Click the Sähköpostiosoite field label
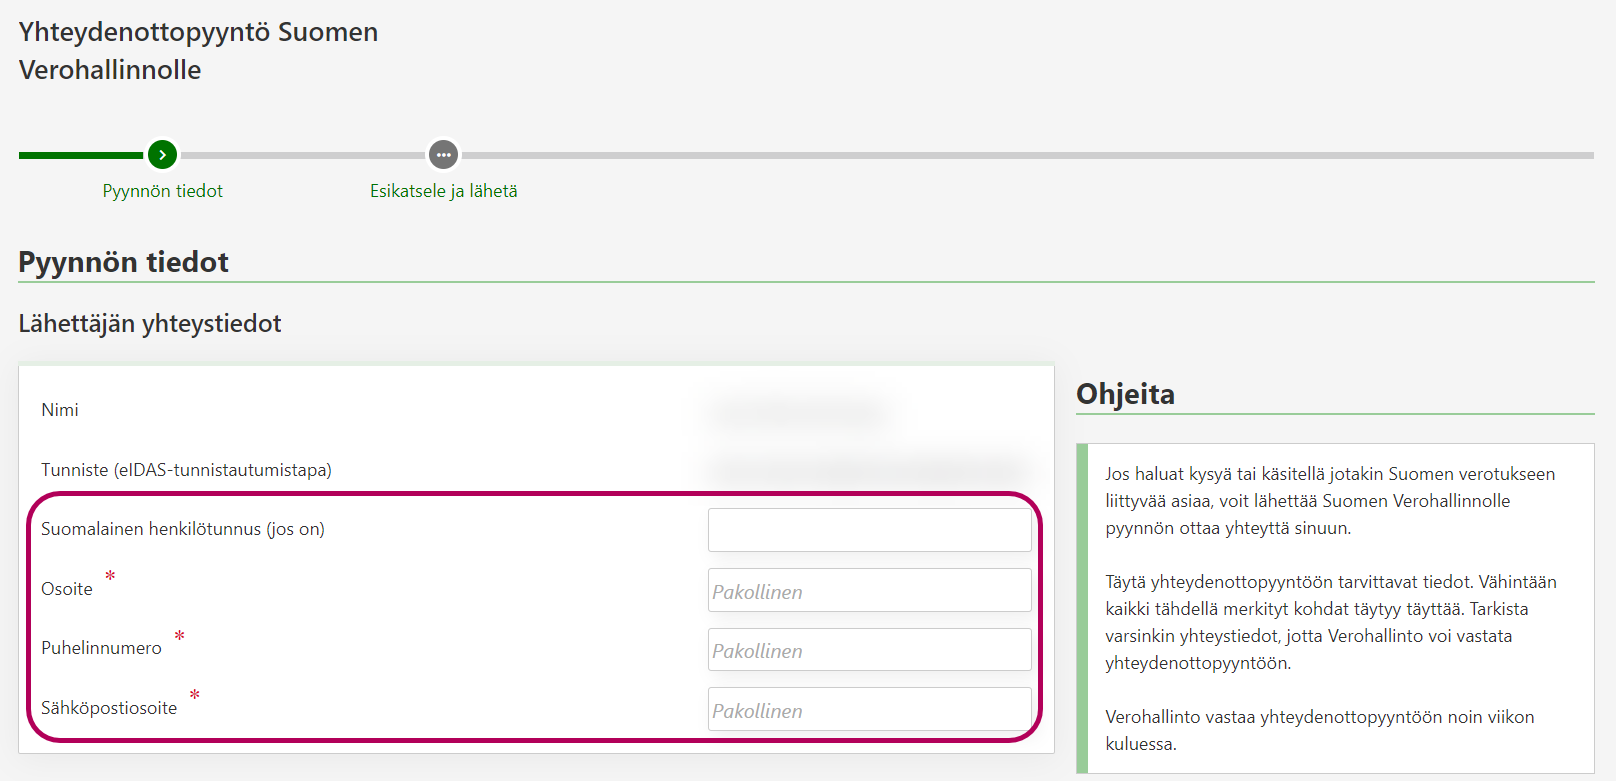 [109, 708]
